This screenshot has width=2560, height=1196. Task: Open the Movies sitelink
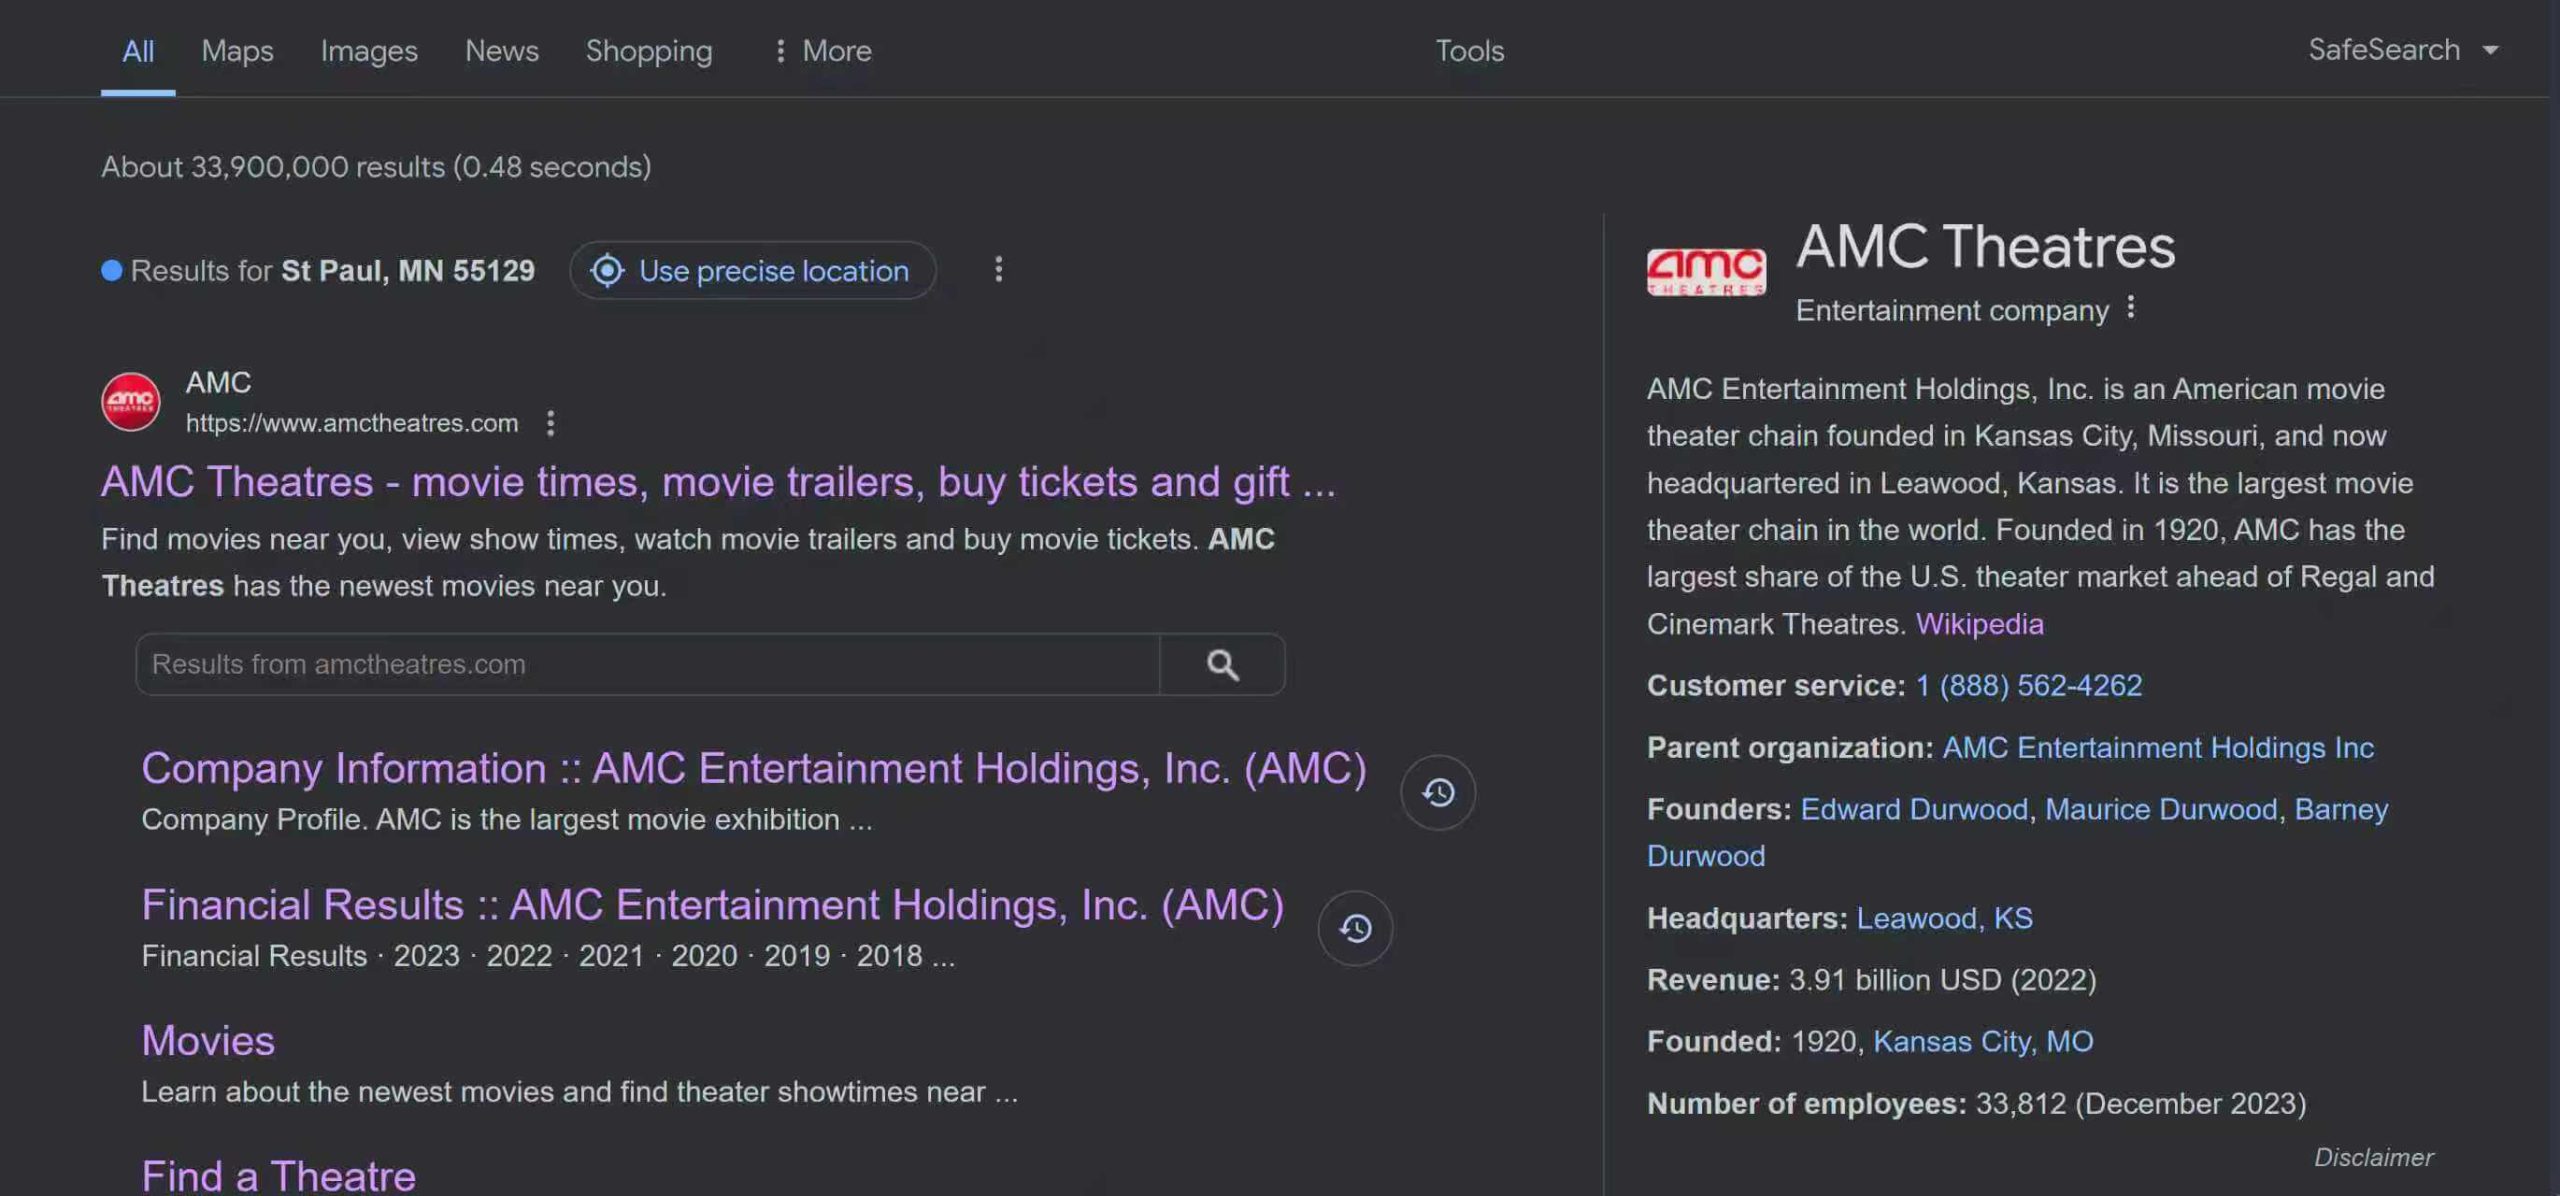pyautogui.click(x=208, y=1041)
